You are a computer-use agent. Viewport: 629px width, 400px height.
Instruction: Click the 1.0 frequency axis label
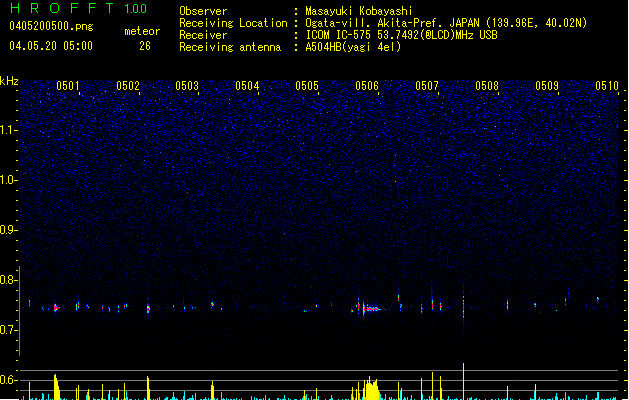(x=9, y=180)
